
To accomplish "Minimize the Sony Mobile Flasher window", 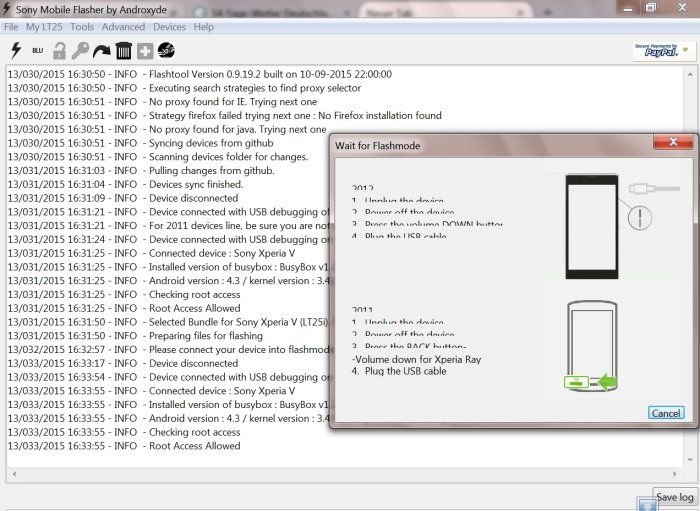I will 628,8.
